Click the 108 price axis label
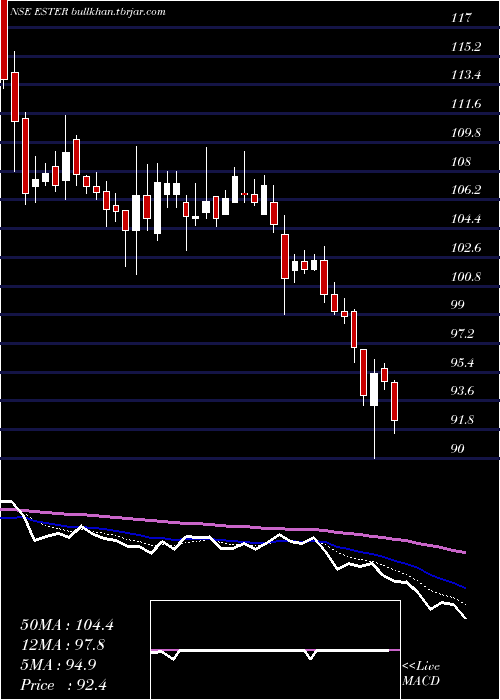Image resolution: width=500 pixels, height=700 pixels. pos(462,162)
